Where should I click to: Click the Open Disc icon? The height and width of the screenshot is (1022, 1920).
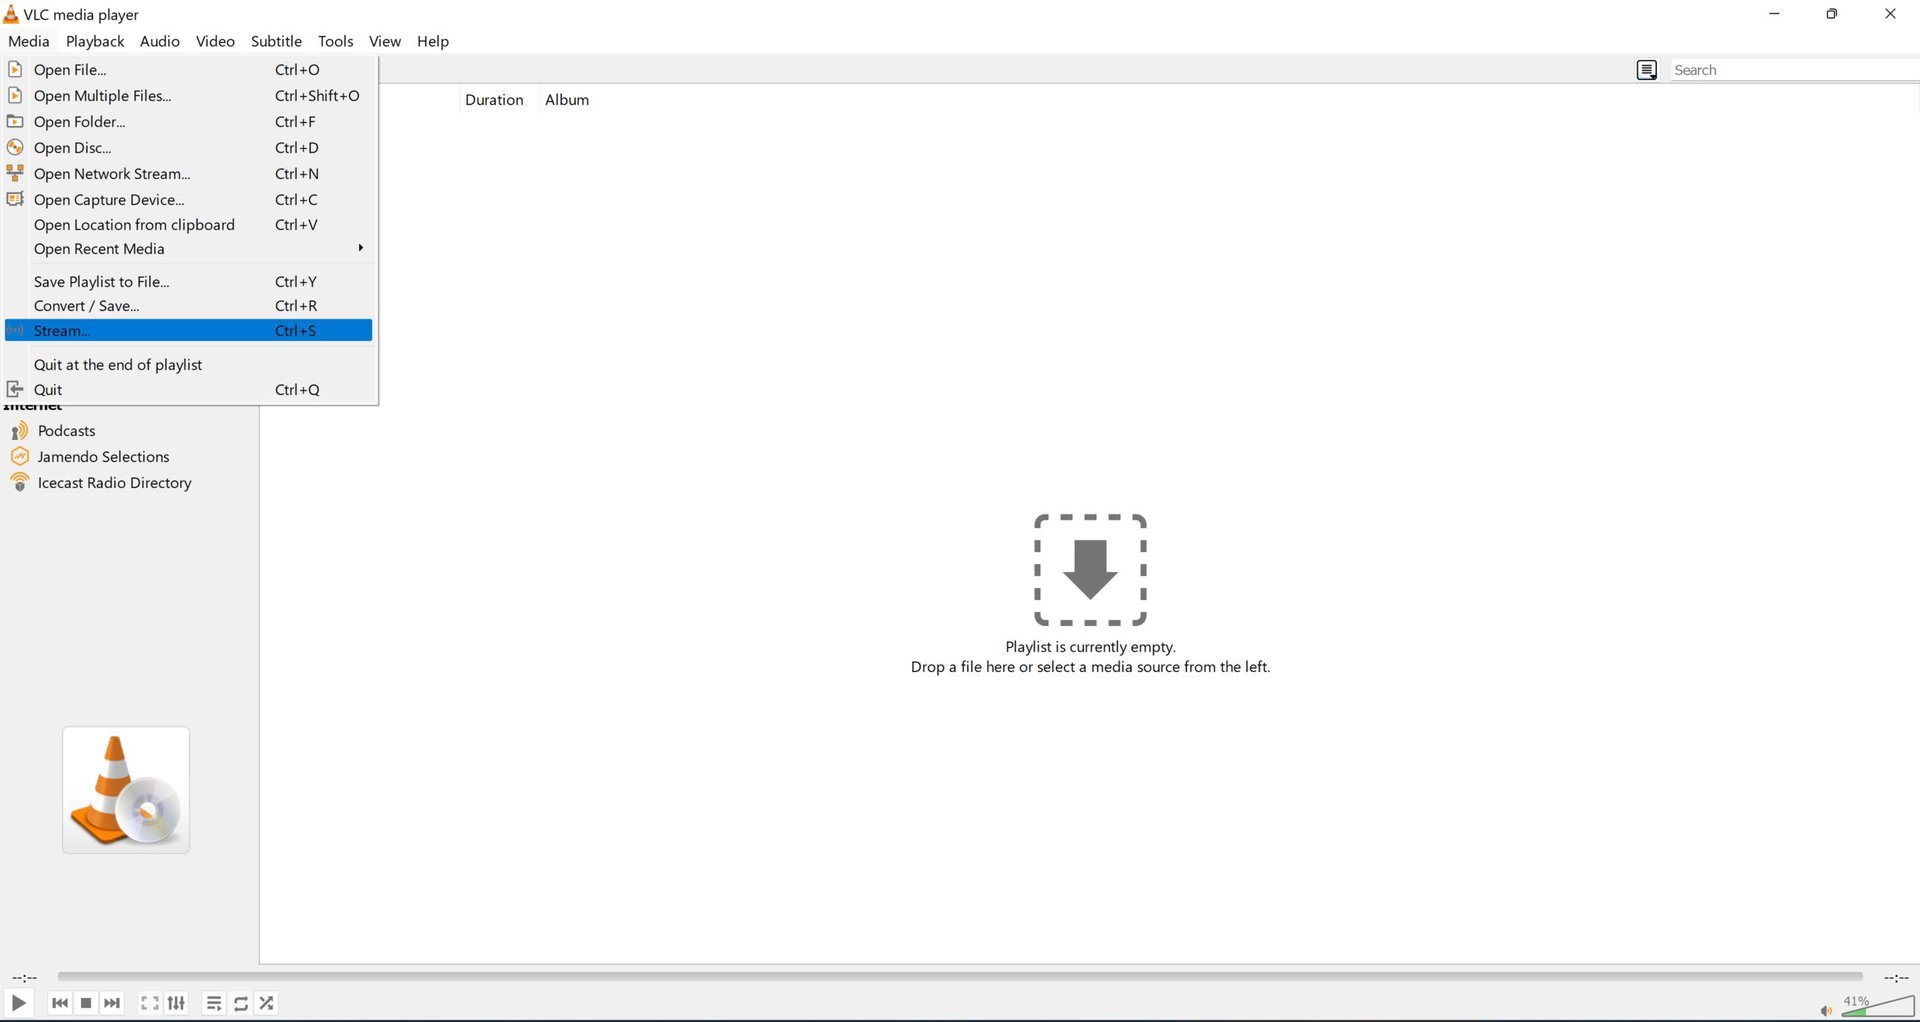tap(15, 147)
